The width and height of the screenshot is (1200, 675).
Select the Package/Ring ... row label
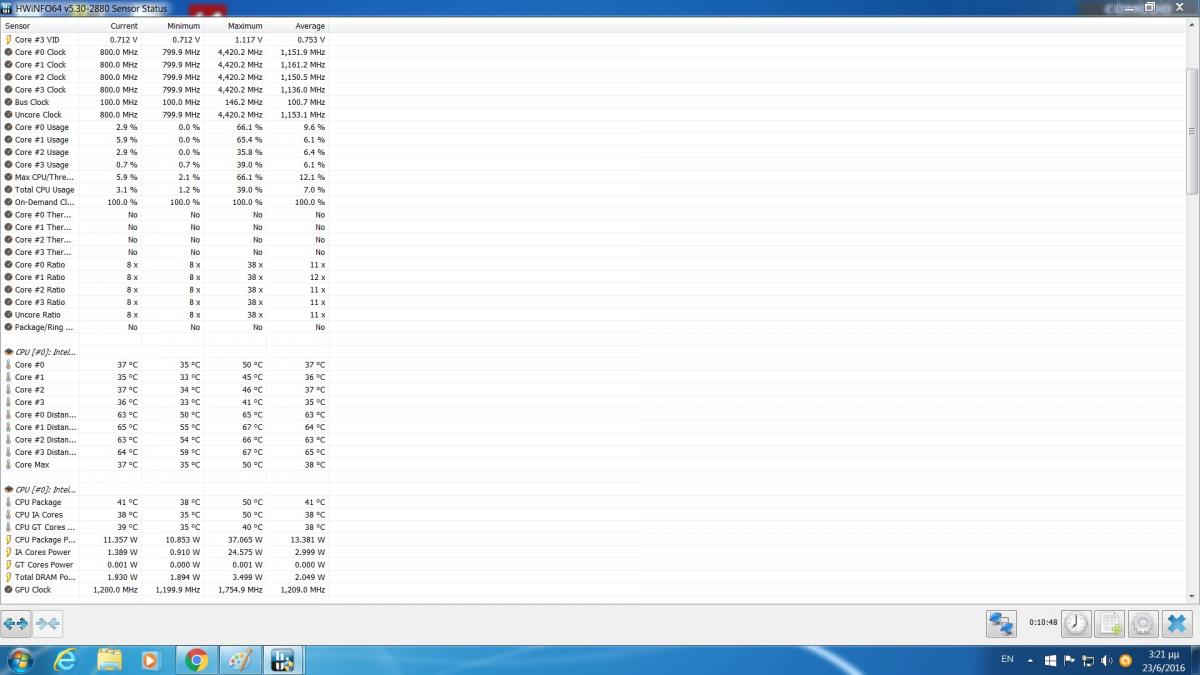click(x=44, y=327)
